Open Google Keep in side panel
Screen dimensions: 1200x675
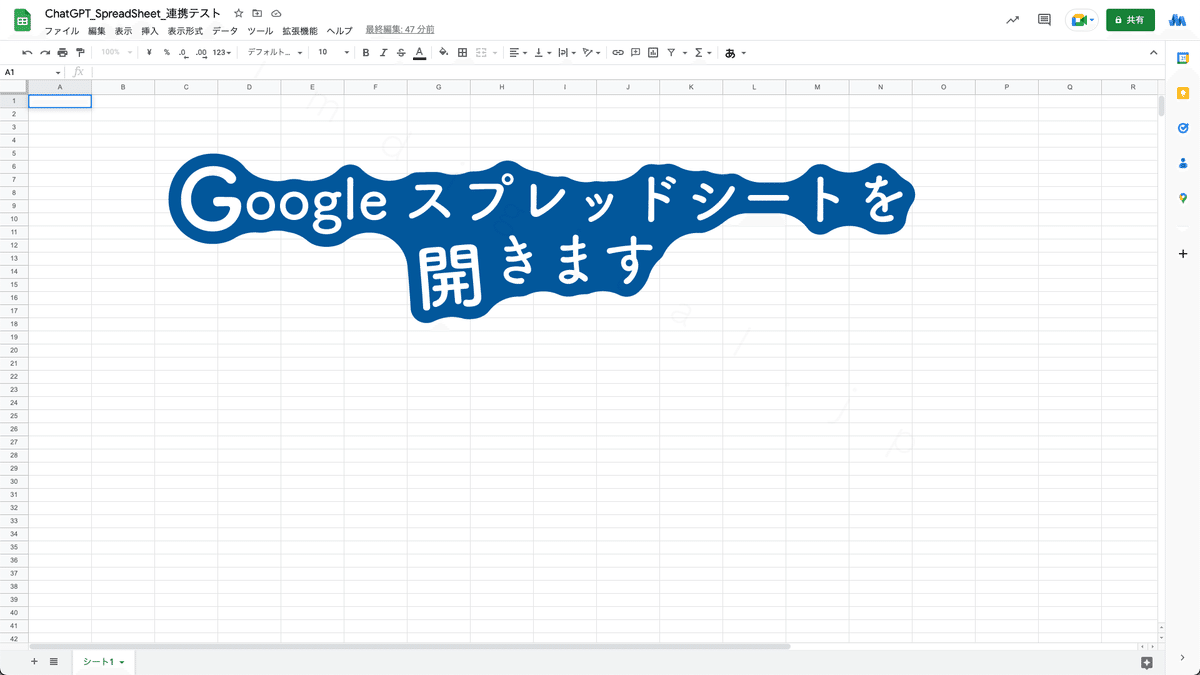coord(1183,93)
